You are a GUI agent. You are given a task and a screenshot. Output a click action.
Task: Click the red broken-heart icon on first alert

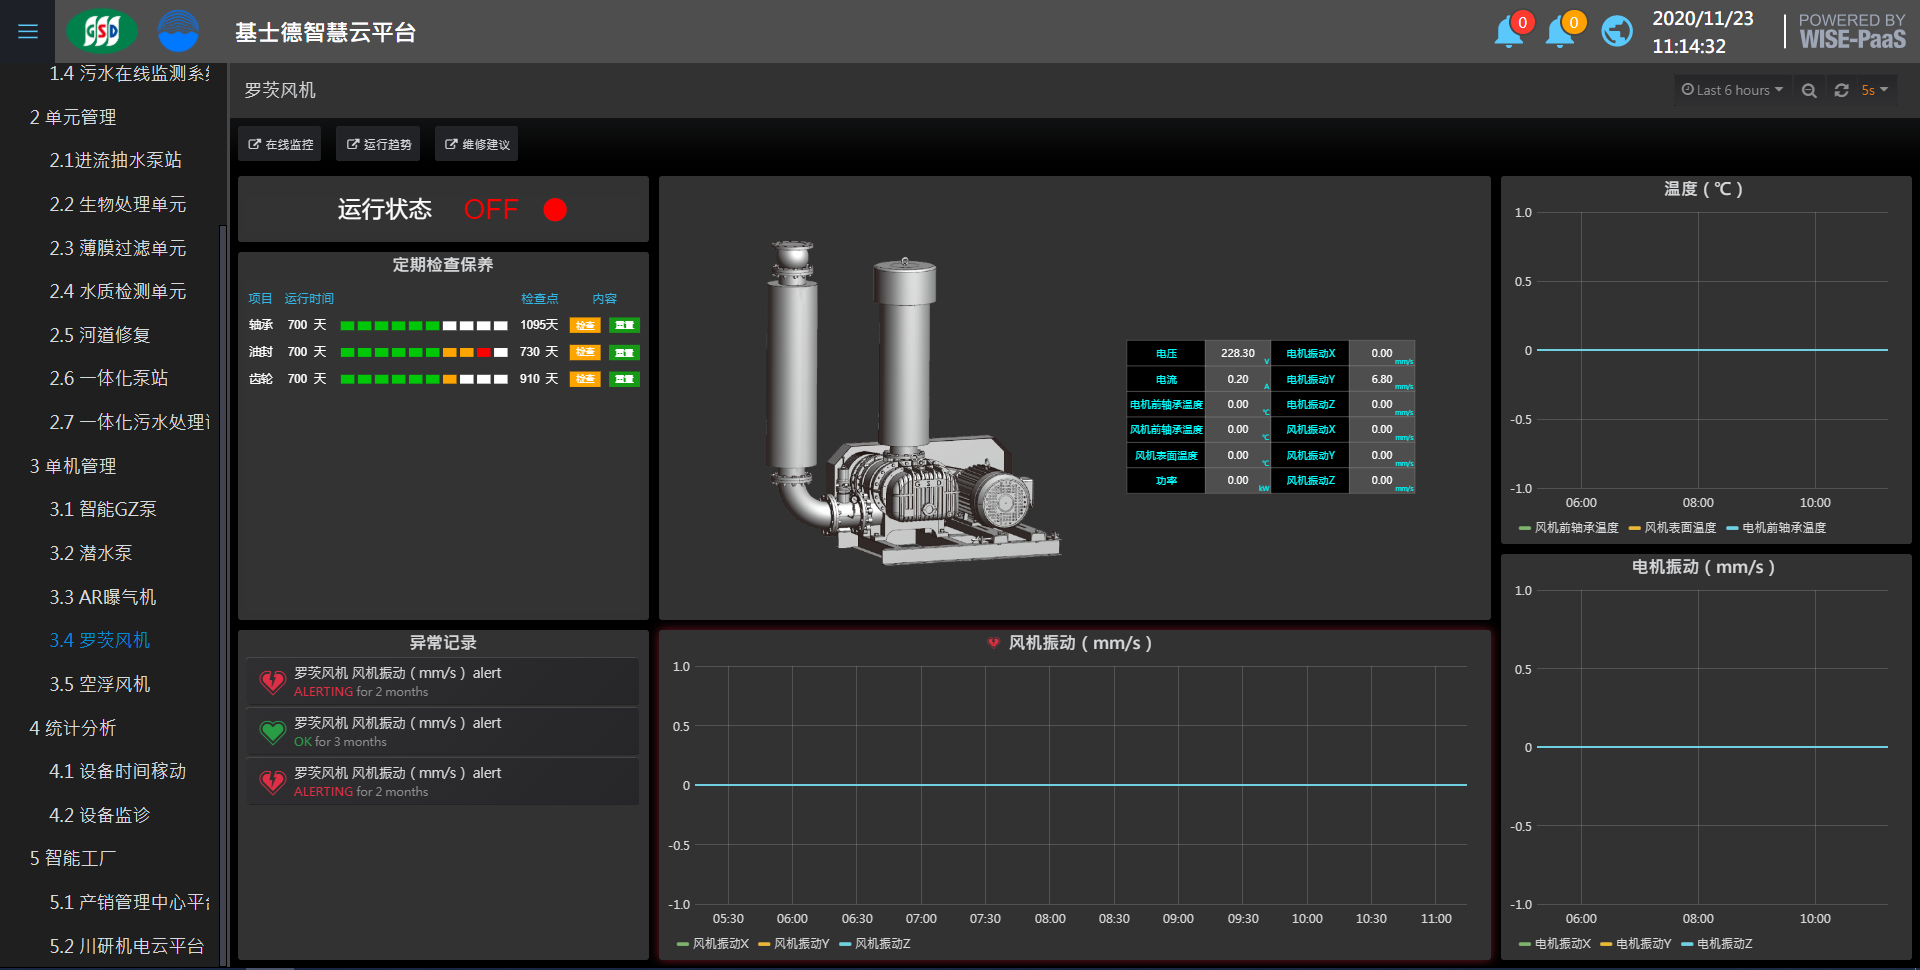pos(272,682)
